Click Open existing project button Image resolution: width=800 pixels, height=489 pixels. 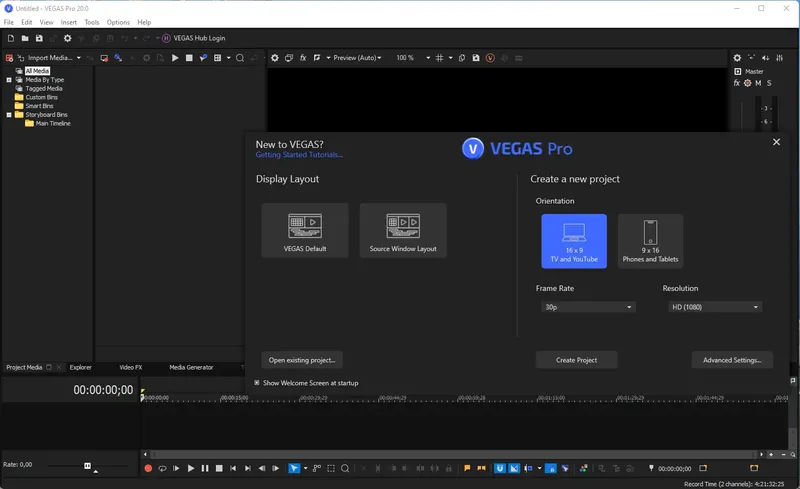point(302,360)
